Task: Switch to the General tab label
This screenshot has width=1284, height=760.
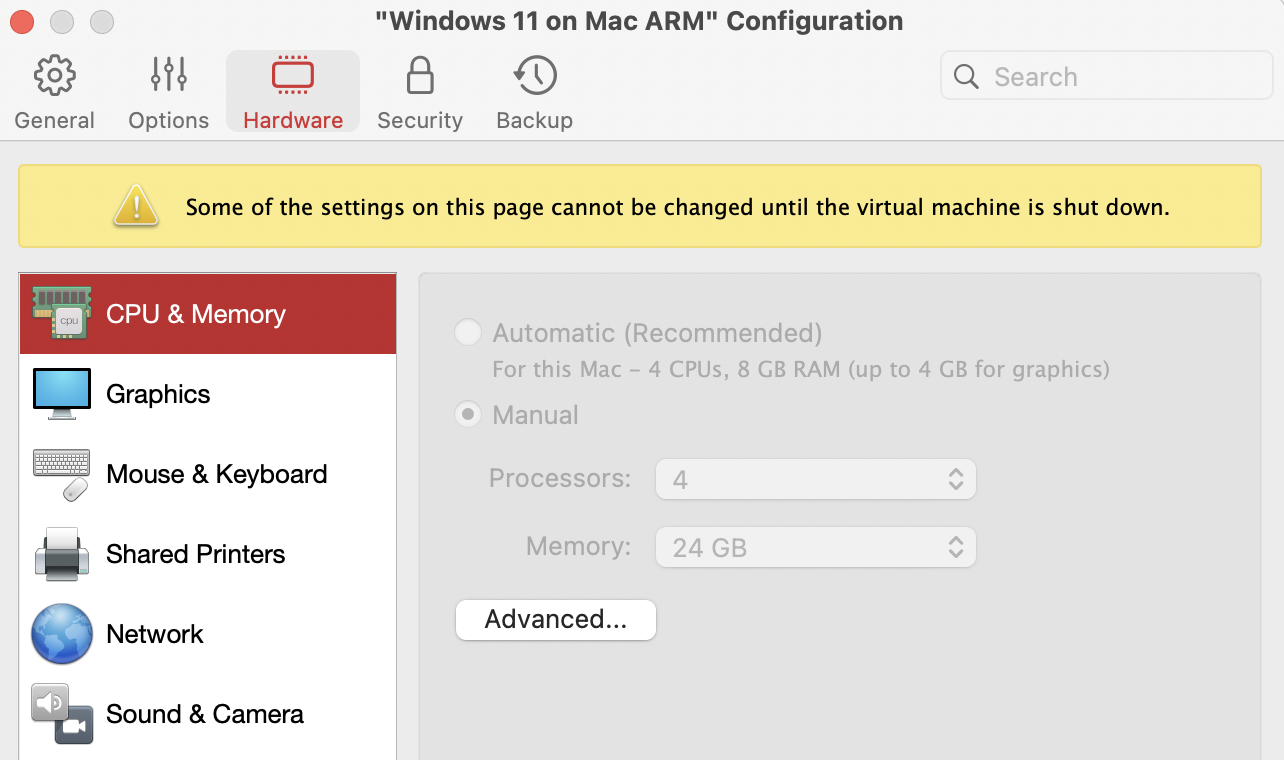Action: [x=54, y=120]
